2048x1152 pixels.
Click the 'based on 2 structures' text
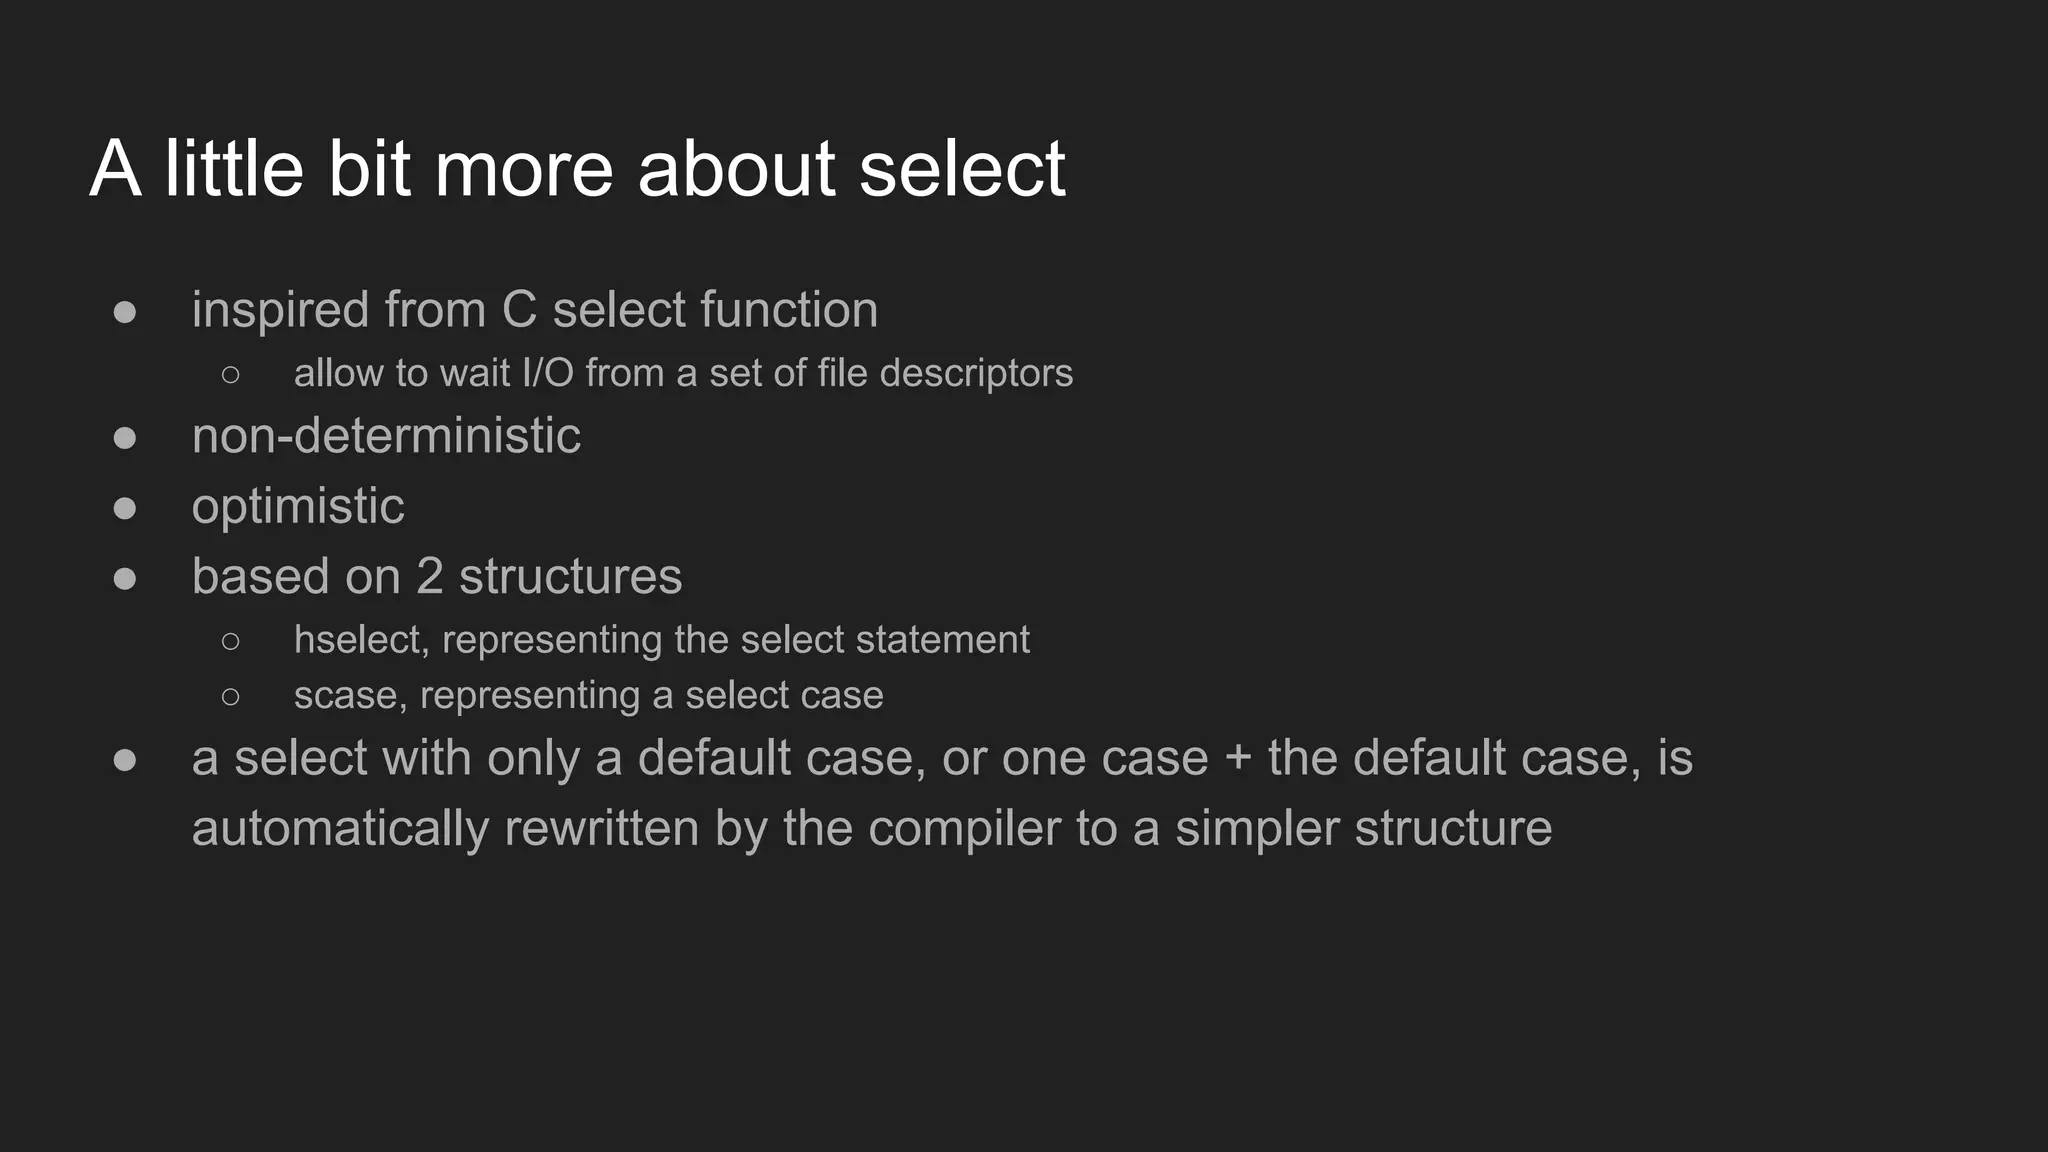[x=437, y=577]
